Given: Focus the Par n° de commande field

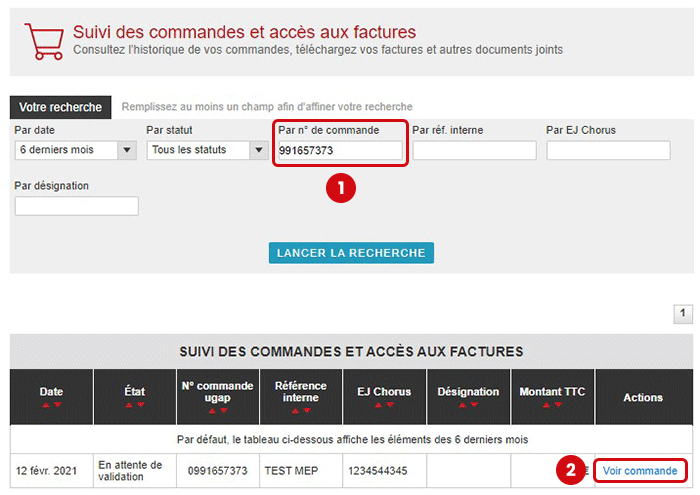Looking at the screenshot, I should click(340, 150).
